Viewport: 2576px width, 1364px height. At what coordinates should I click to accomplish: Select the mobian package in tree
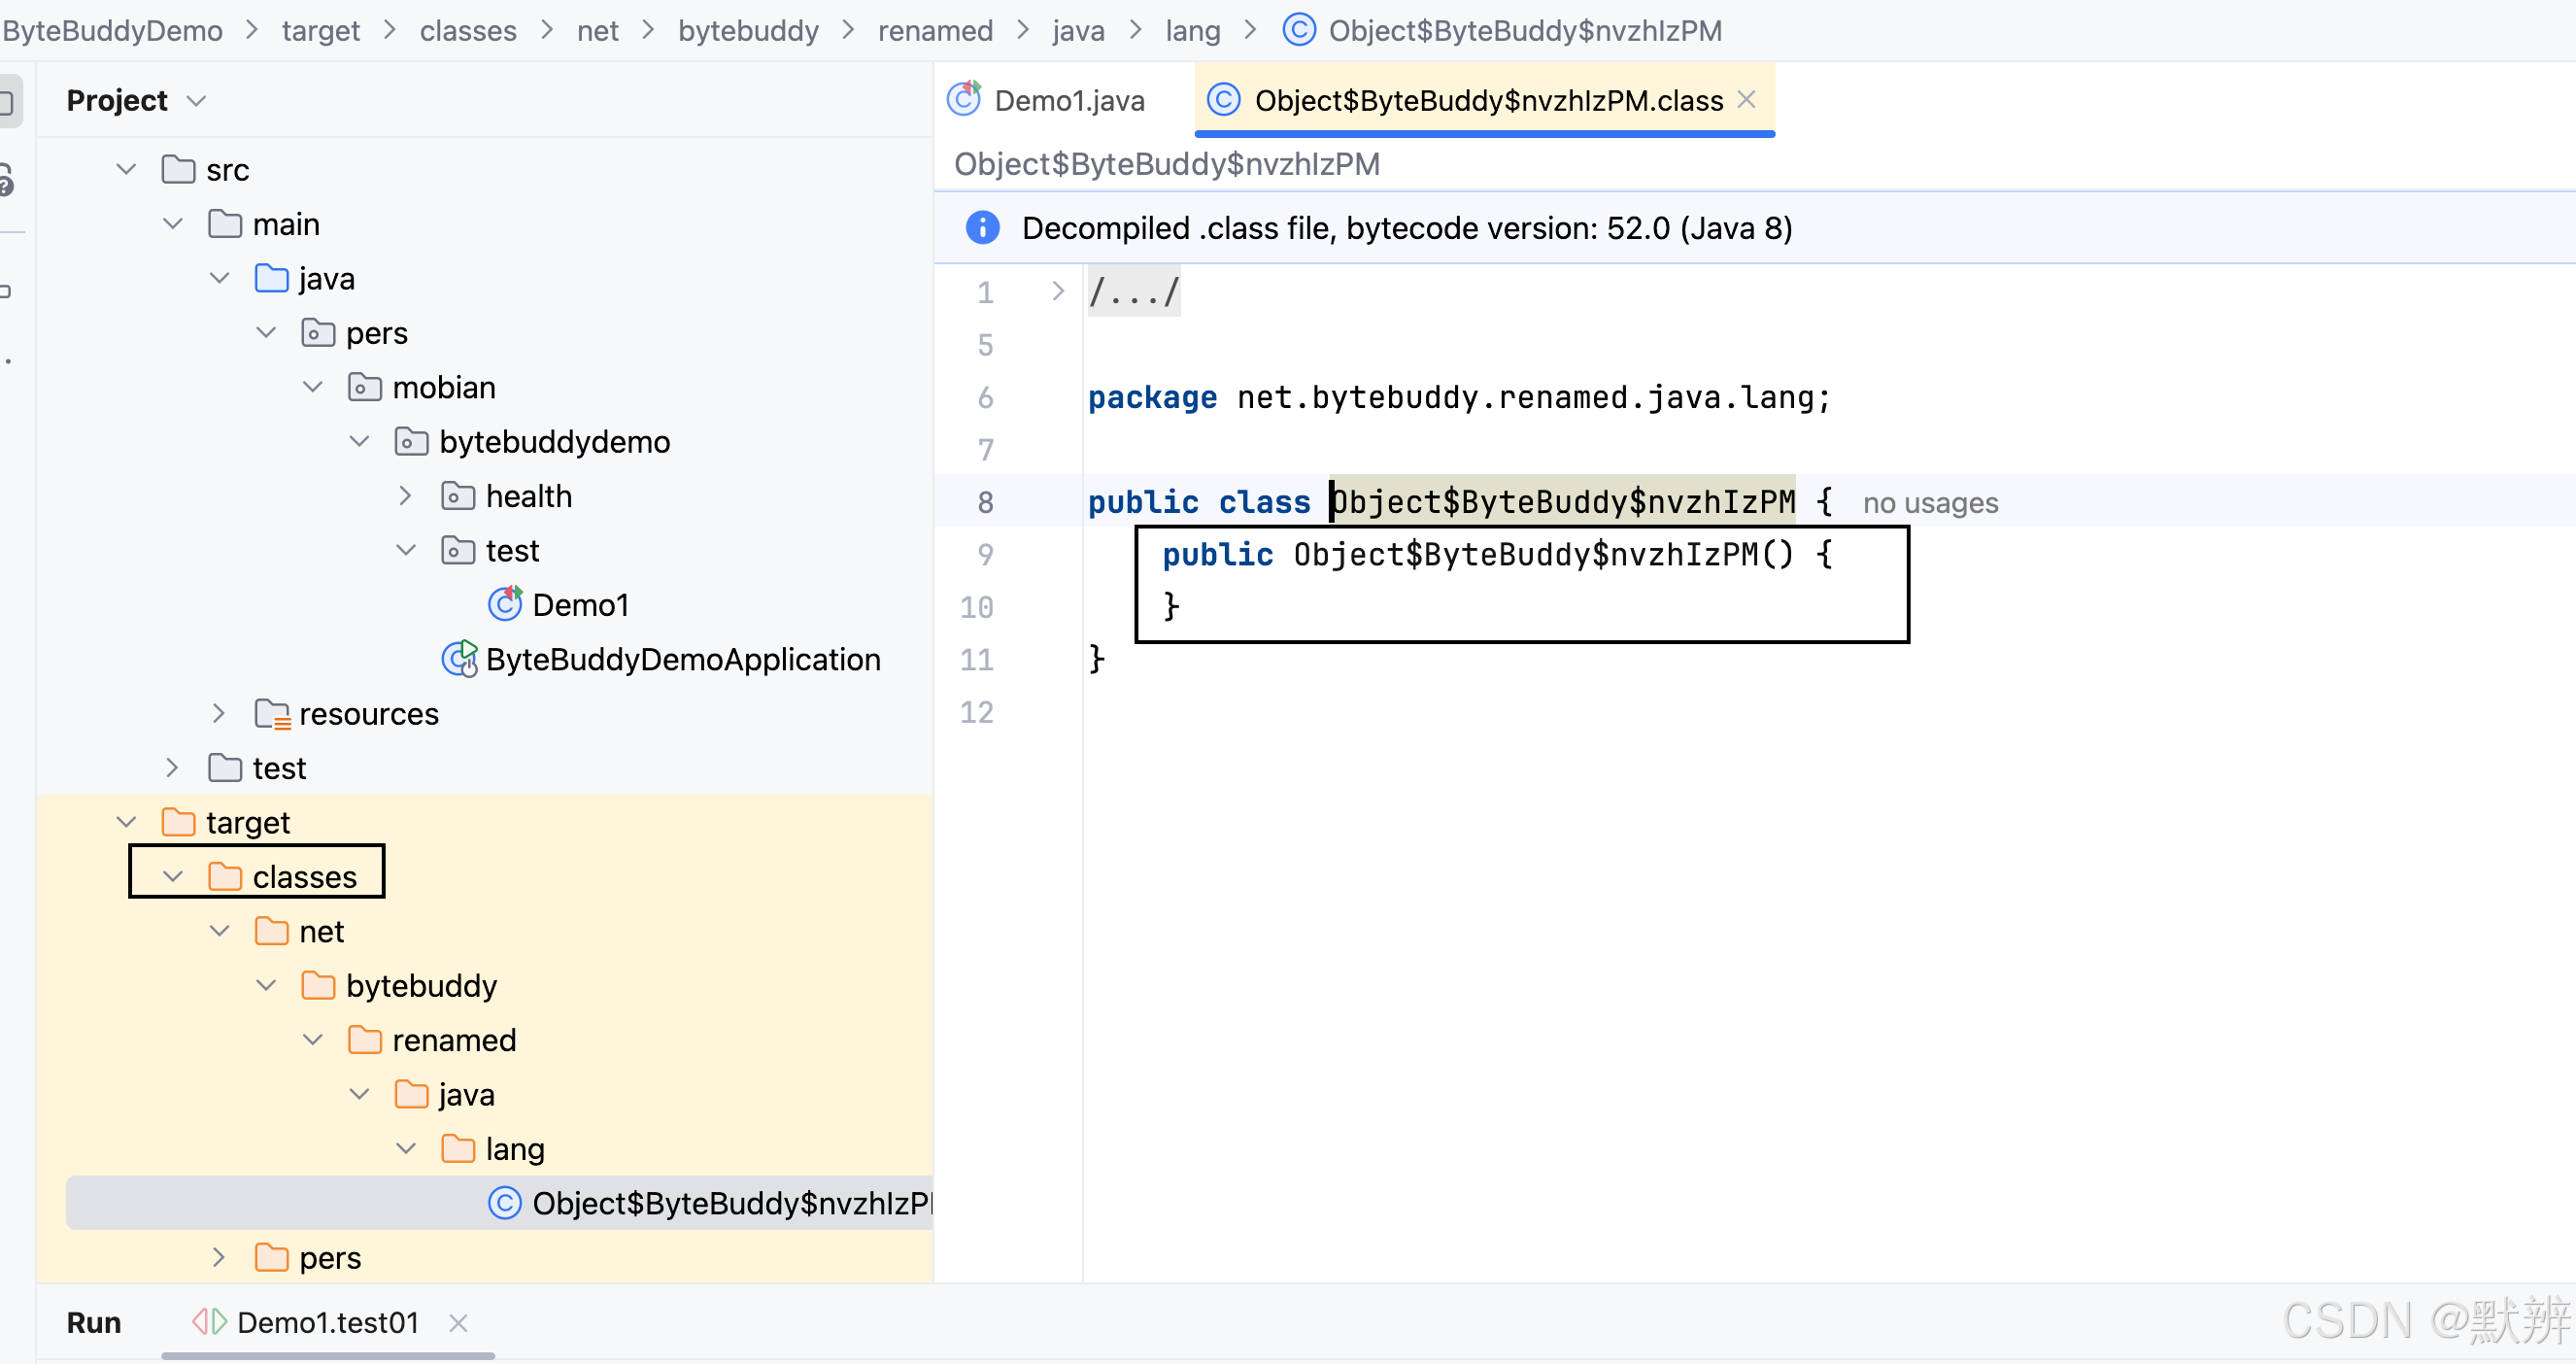[443, 387]
